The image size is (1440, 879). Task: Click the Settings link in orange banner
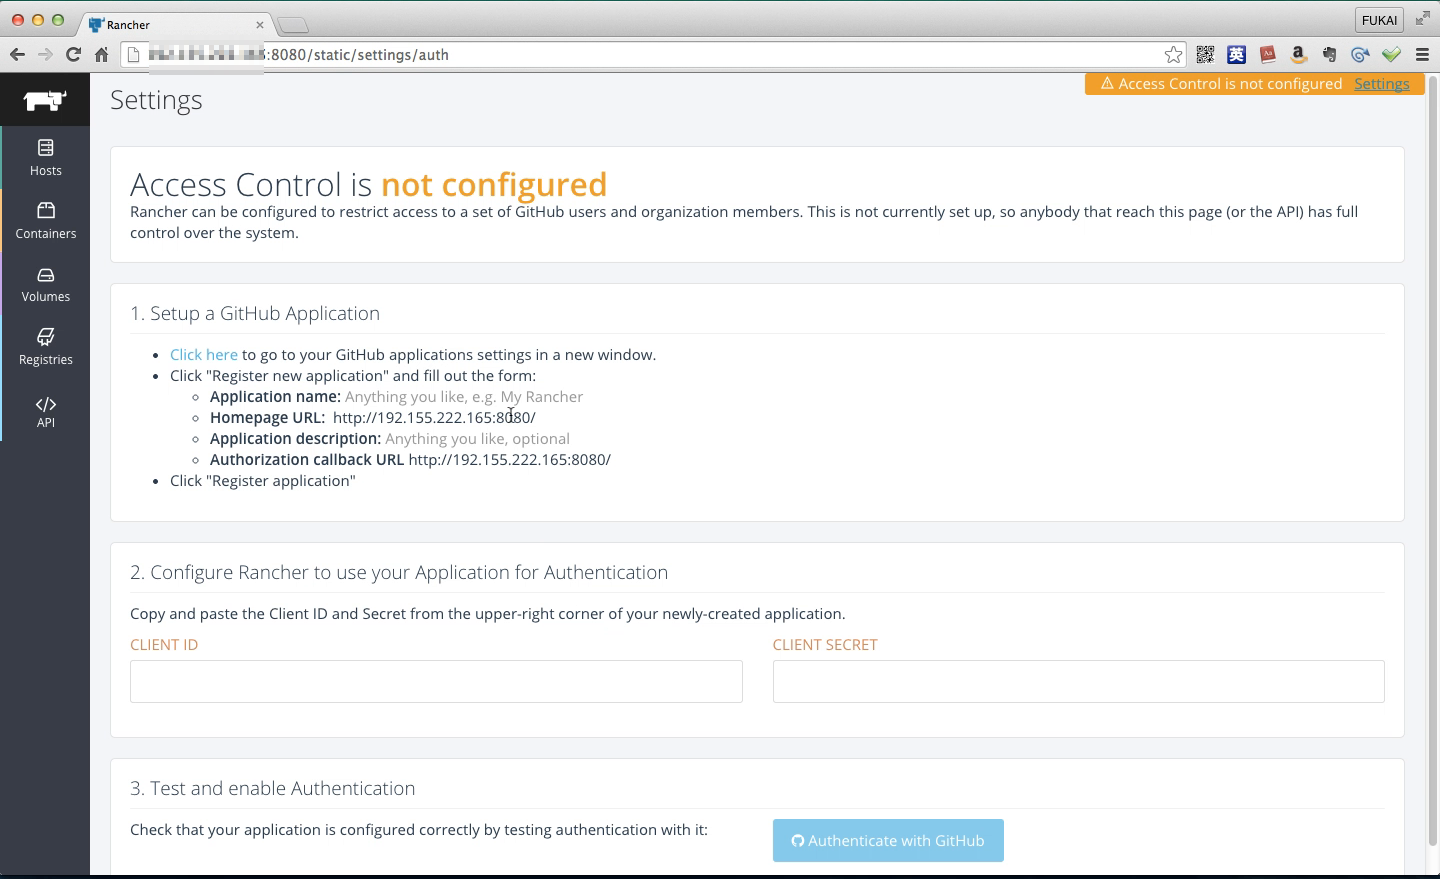[x=1382, y=84]
